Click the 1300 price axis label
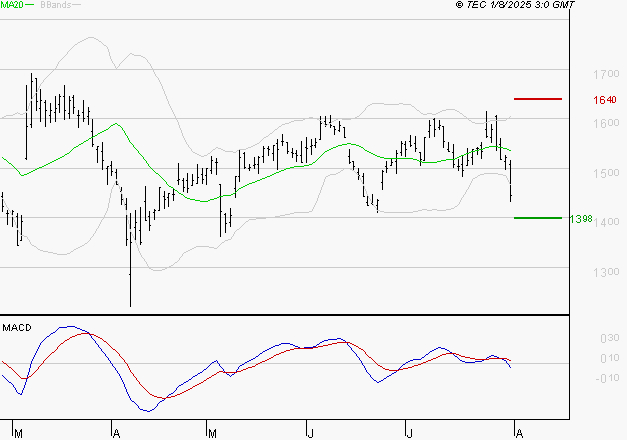 click(x=606, y=272)
